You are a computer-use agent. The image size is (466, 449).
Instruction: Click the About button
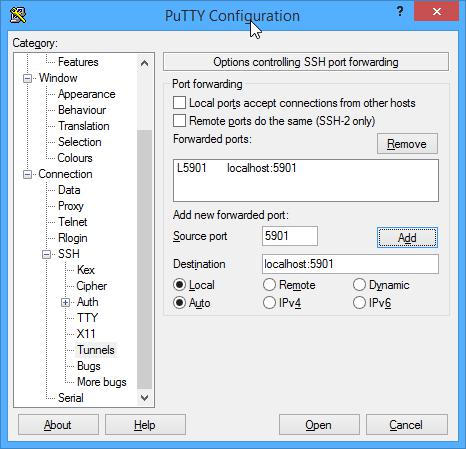coord(58,425)
